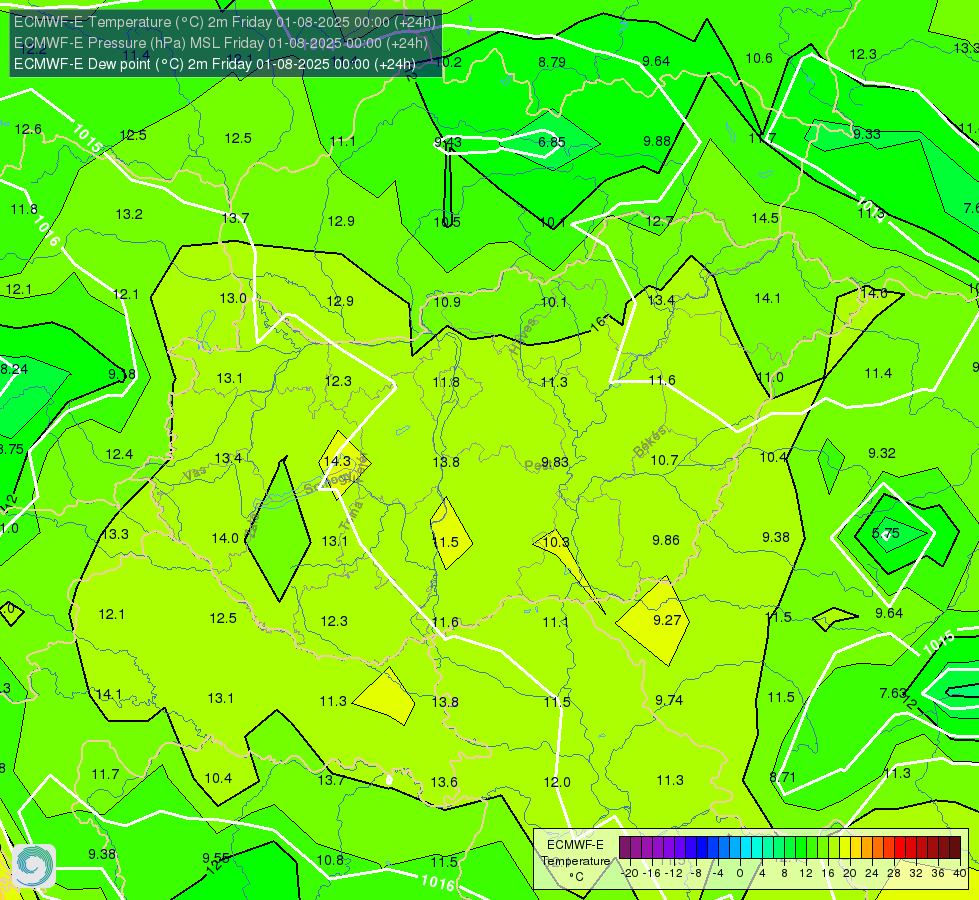Click the legend scale label -16
The width and height of the screenshot is (979, 900).
[x=651, y=873]
